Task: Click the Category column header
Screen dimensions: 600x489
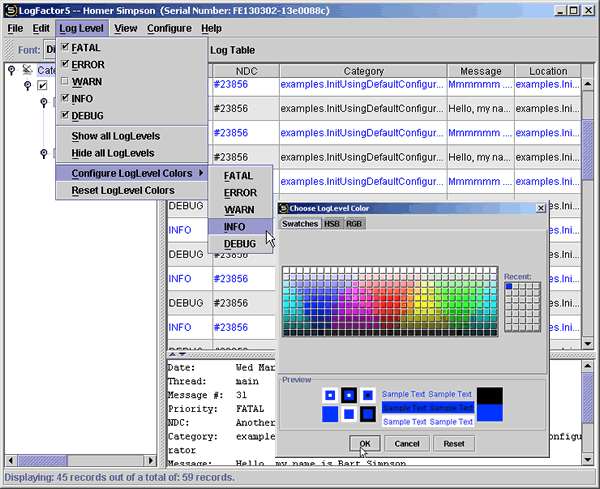Action: tap(362, 72)
